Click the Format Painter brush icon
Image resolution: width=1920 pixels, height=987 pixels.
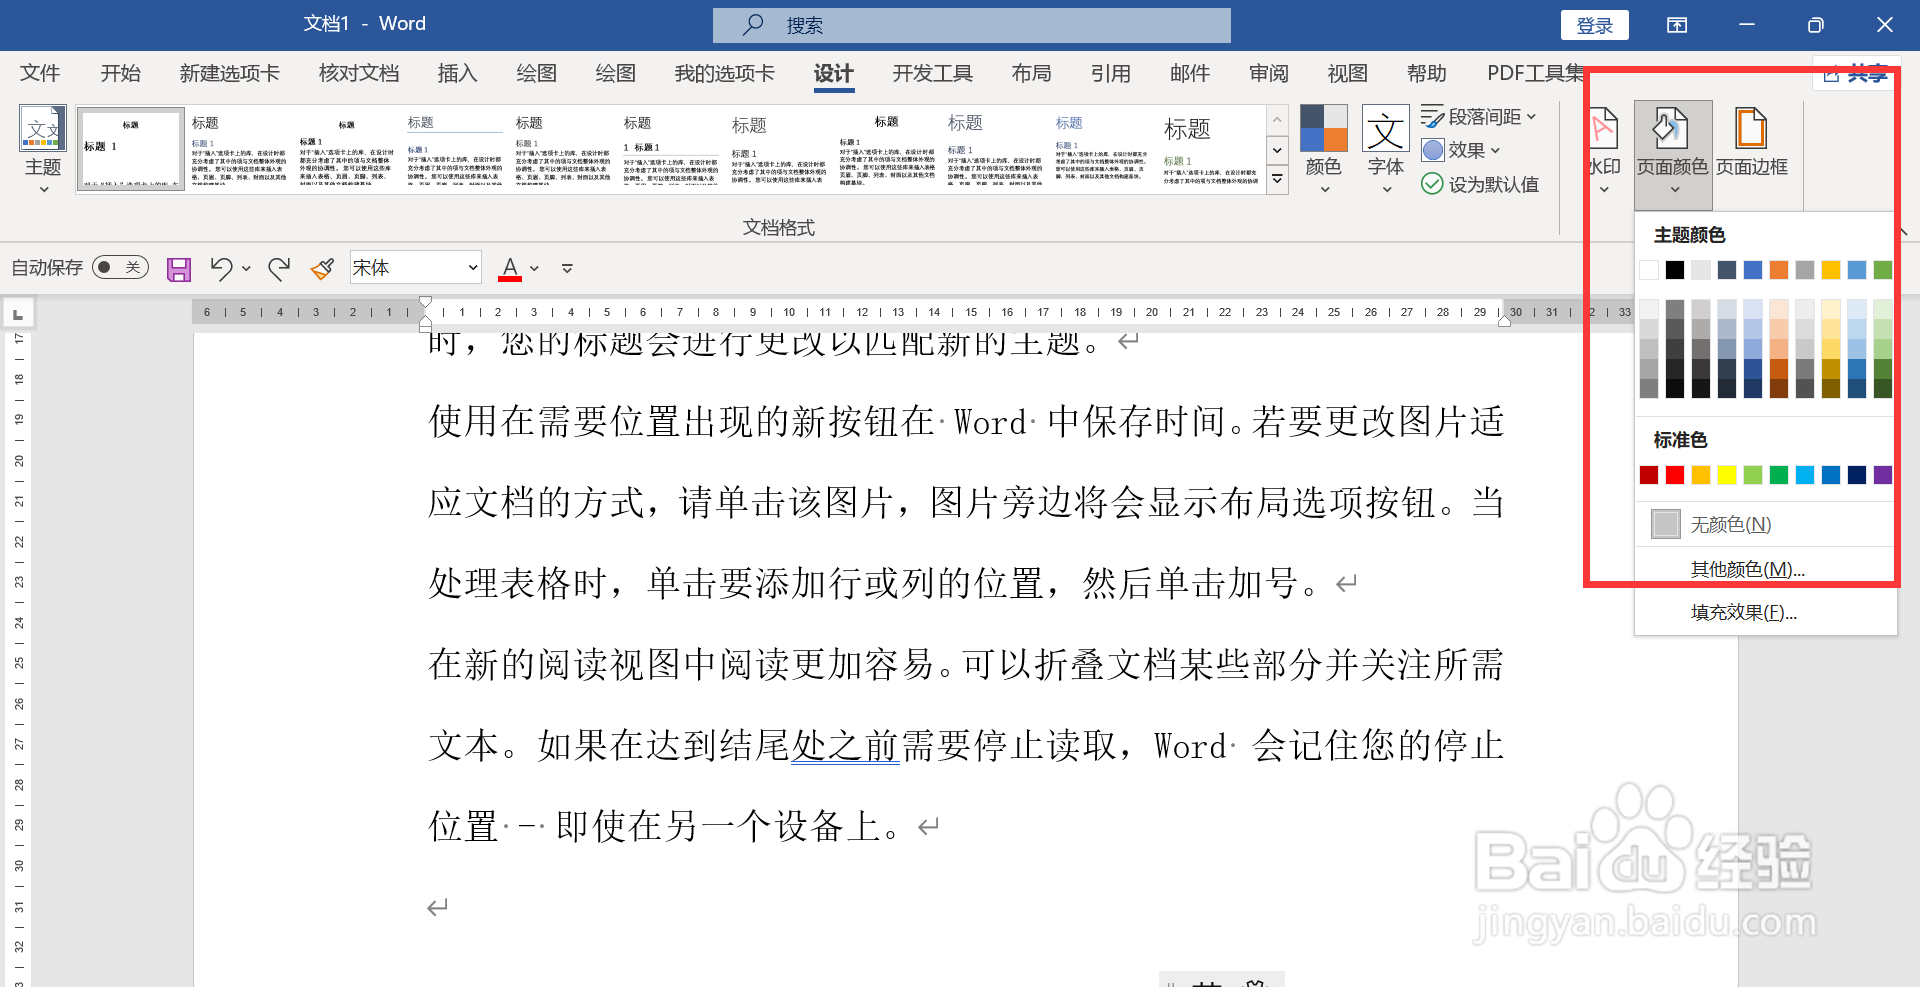coord(322,268)
